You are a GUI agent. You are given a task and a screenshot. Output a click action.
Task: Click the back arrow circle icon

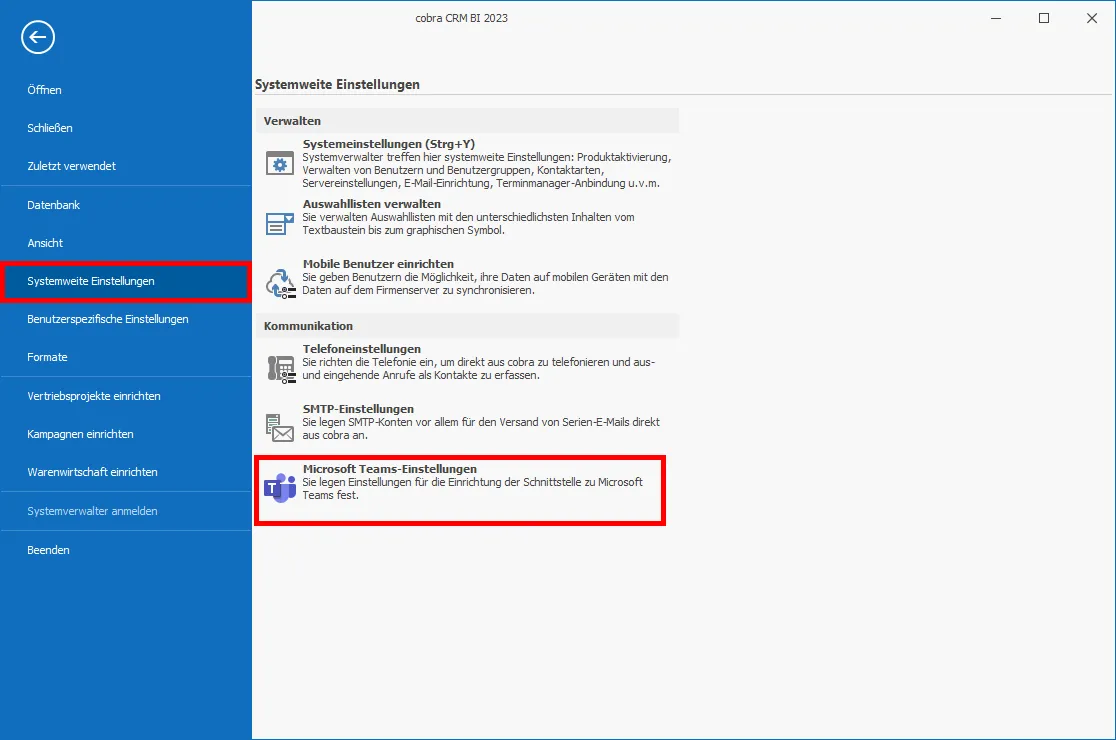point(38,37)
